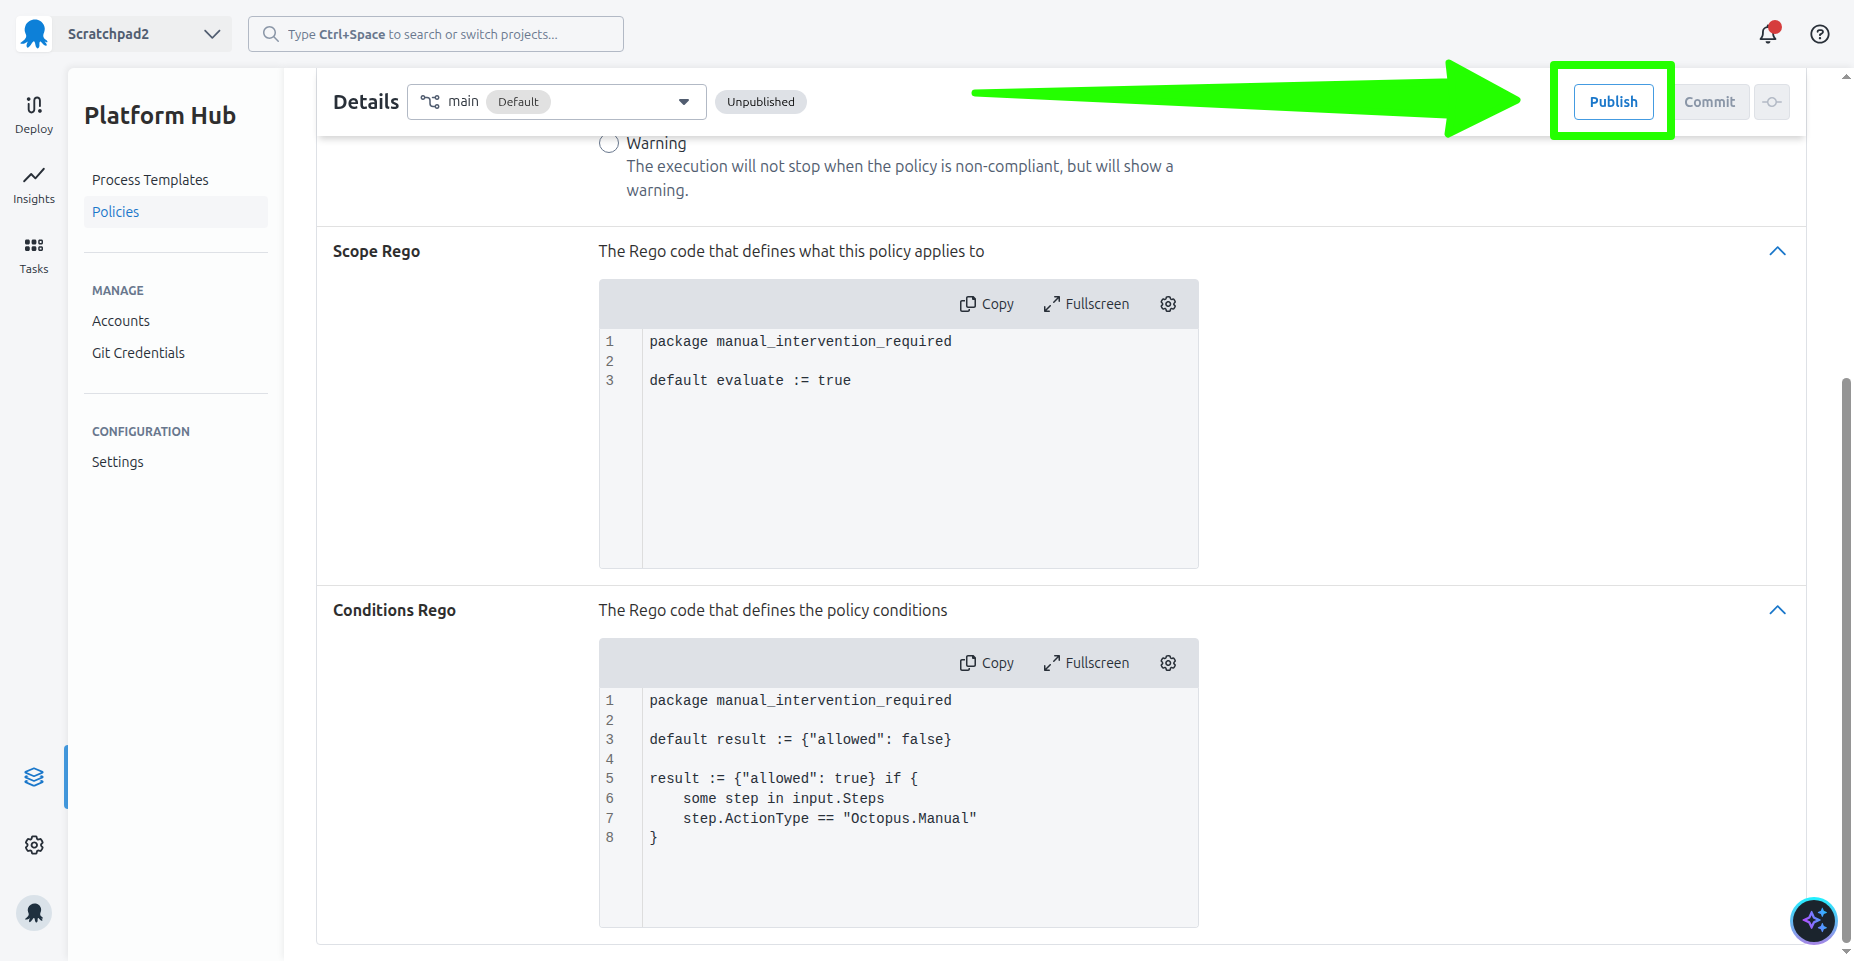Open the Scope Rego editor settings gear

1167,303
